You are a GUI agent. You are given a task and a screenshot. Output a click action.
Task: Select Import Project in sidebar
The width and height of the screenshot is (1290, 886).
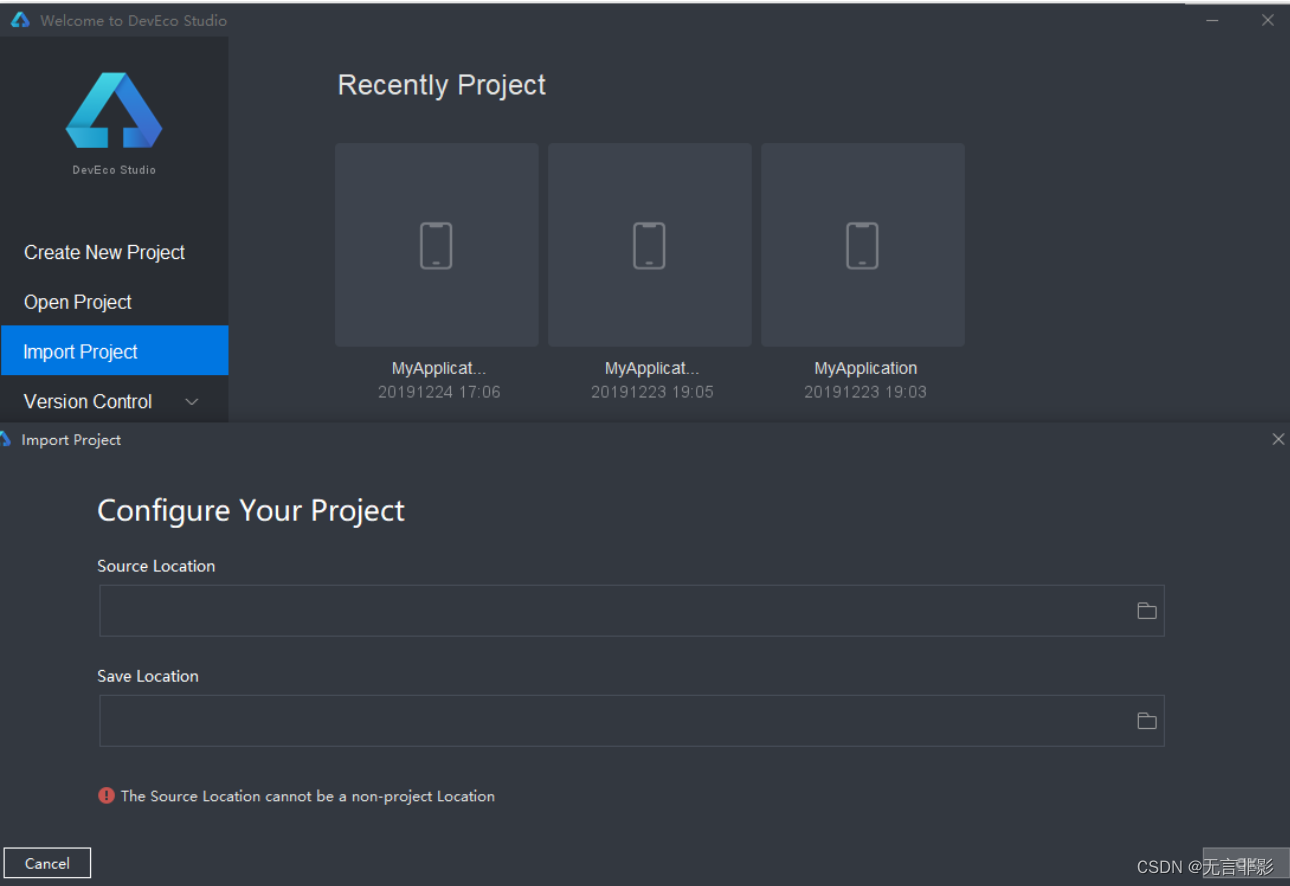[114, 351]
